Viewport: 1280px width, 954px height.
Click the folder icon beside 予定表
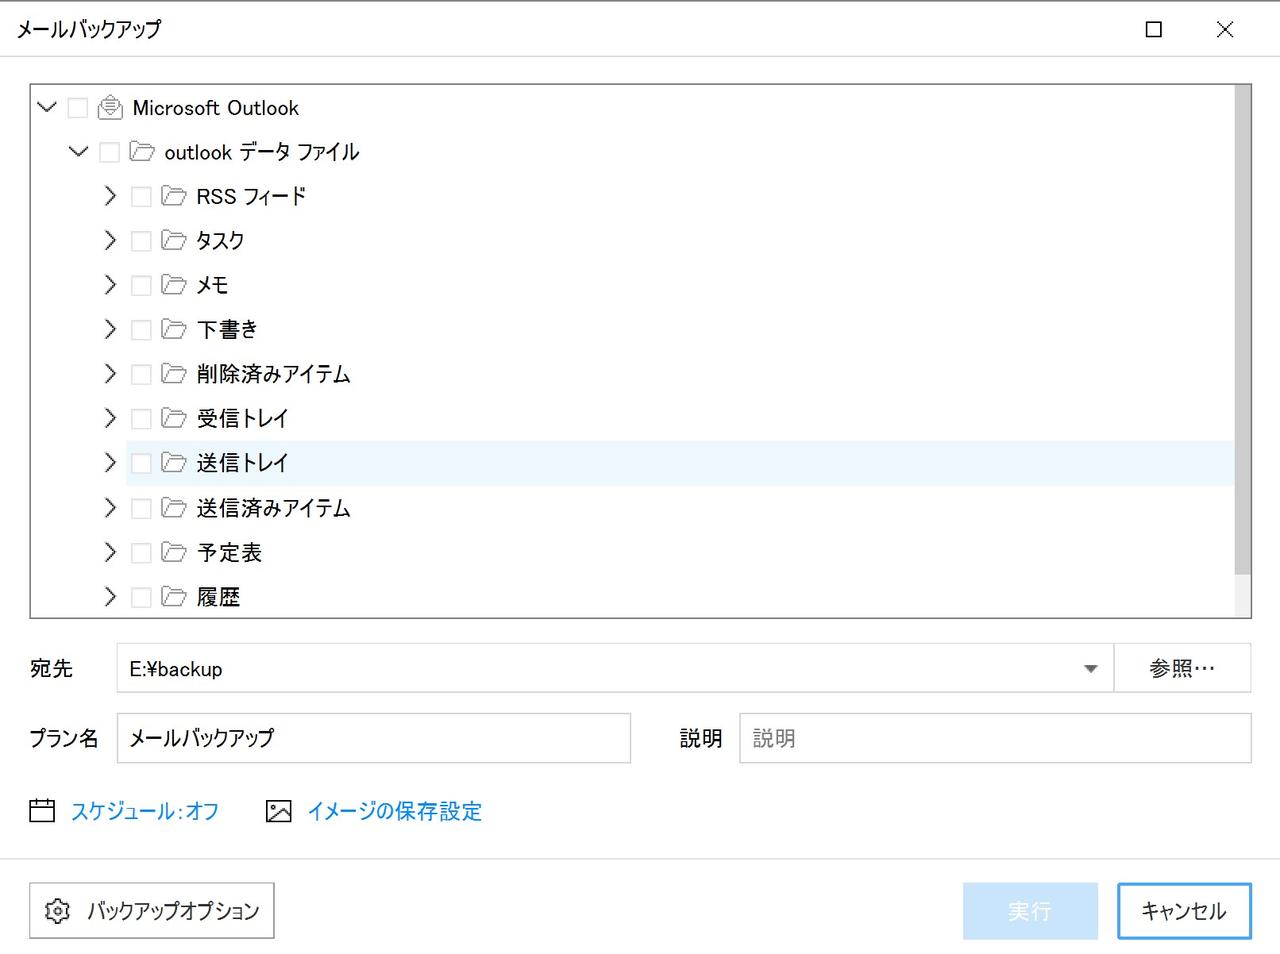coord(174,552)
